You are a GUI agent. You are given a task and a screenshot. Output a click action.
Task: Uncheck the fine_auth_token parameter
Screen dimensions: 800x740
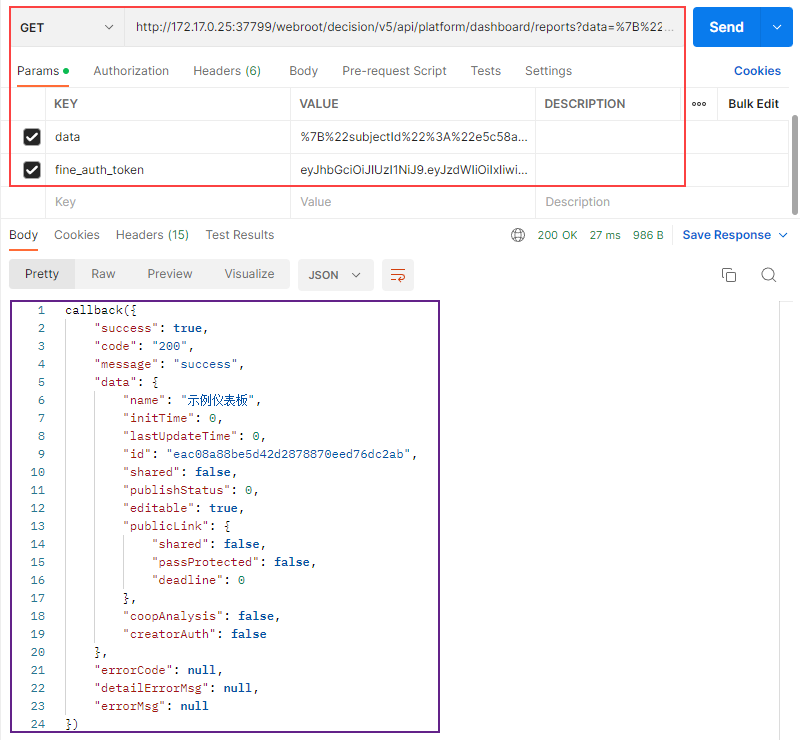pyautogui.click(x=32, y=170)
